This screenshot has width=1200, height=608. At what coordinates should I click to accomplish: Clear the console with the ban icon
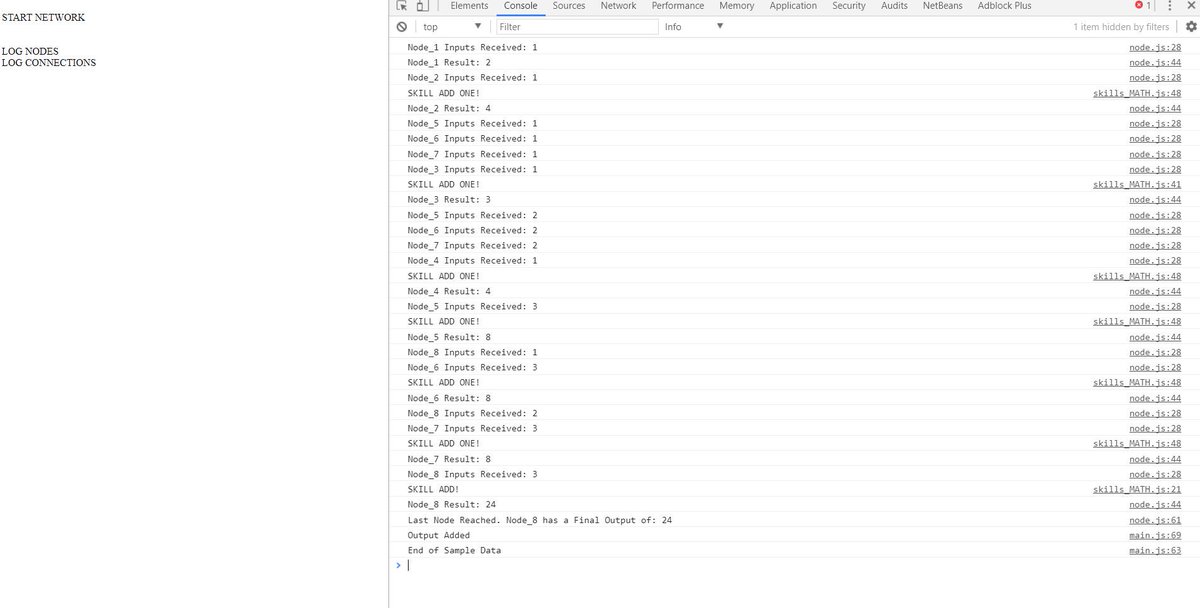click(401, 27)
